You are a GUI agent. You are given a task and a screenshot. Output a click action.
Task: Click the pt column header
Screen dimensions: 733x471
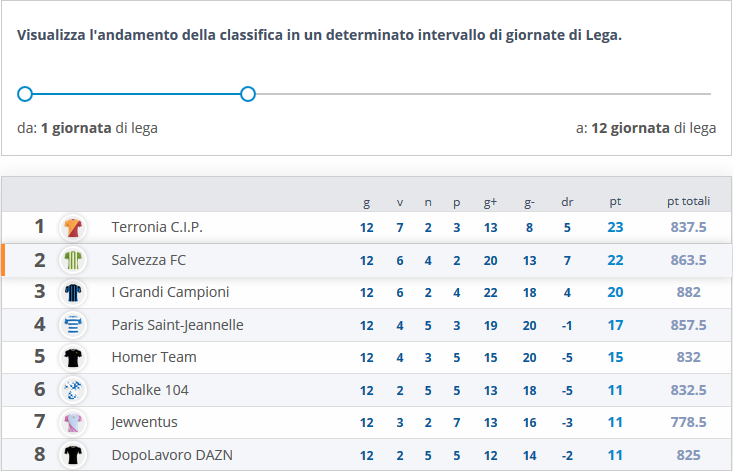[615, 202]
